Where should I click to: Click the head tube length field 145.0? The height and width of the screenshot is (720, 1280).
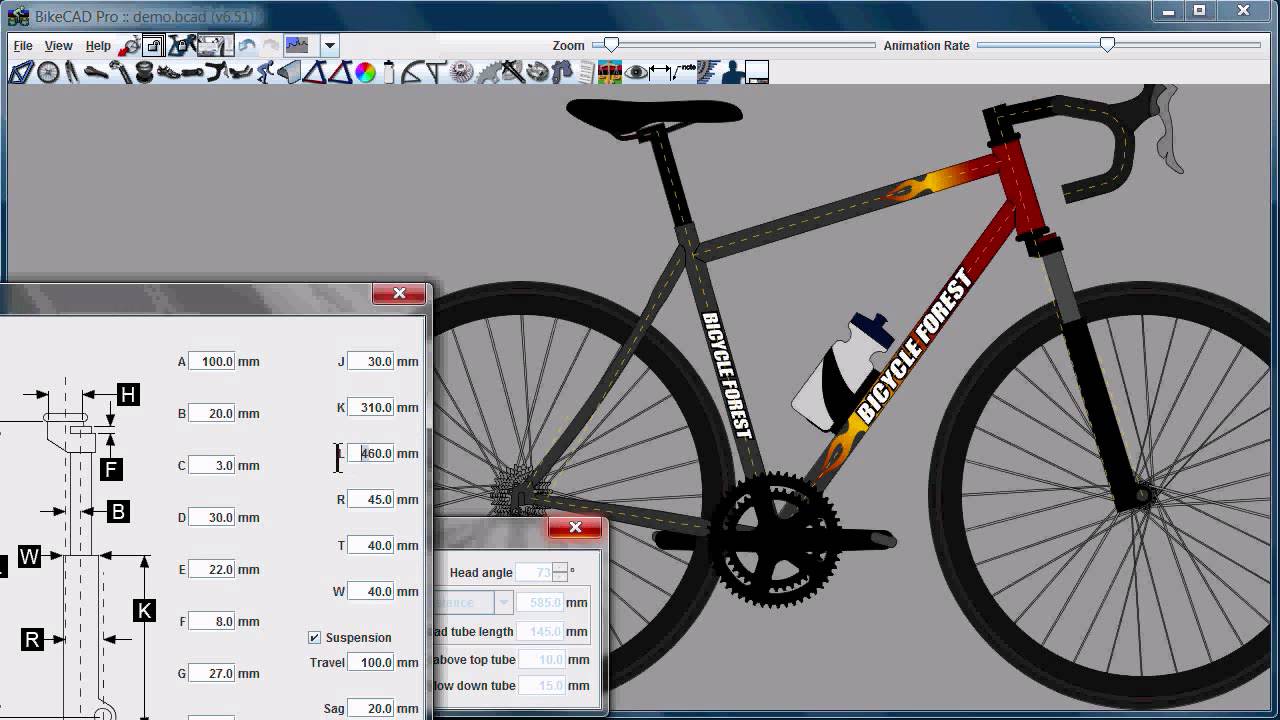coord(541,631)
